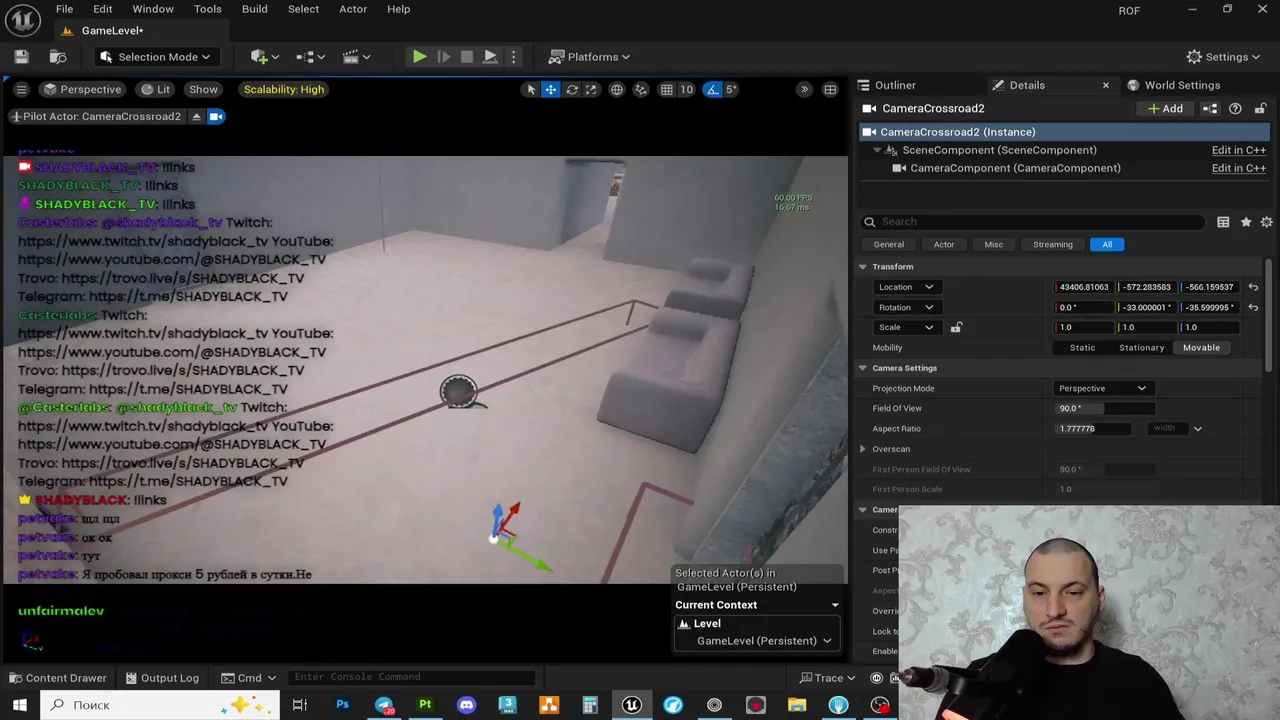The width and height of the screenshot is (1280, 720).
Task: Open Details help question mark icon
Action: 1235,108
